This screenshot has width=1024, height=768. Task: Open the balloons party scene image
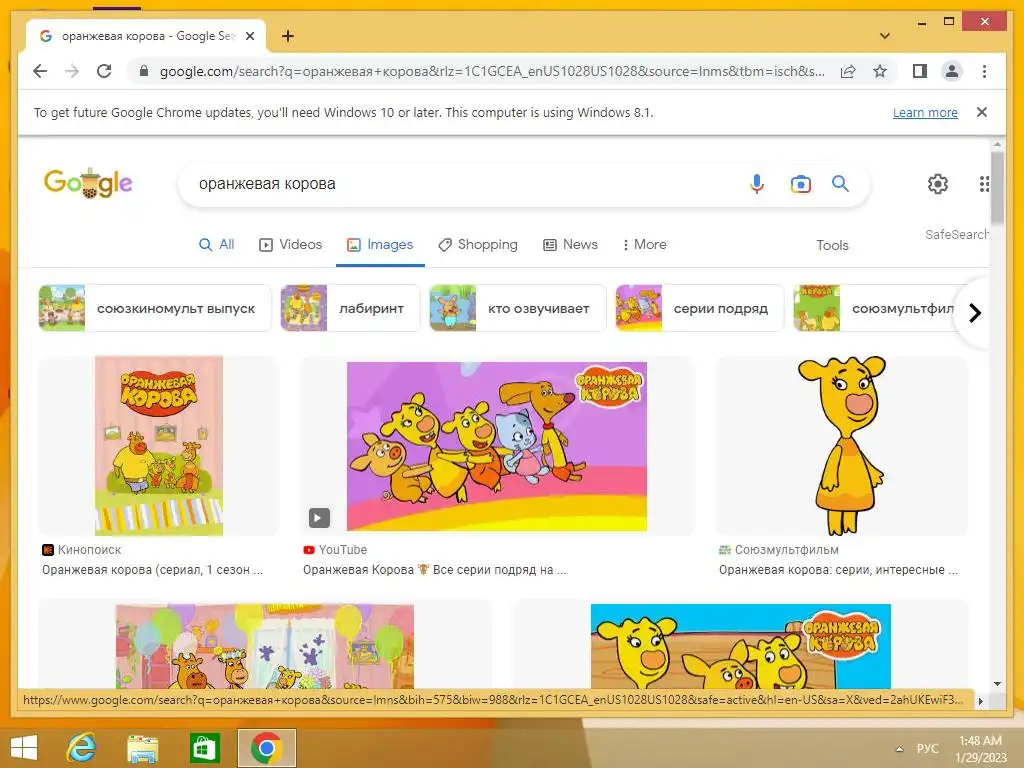(264, 646)
